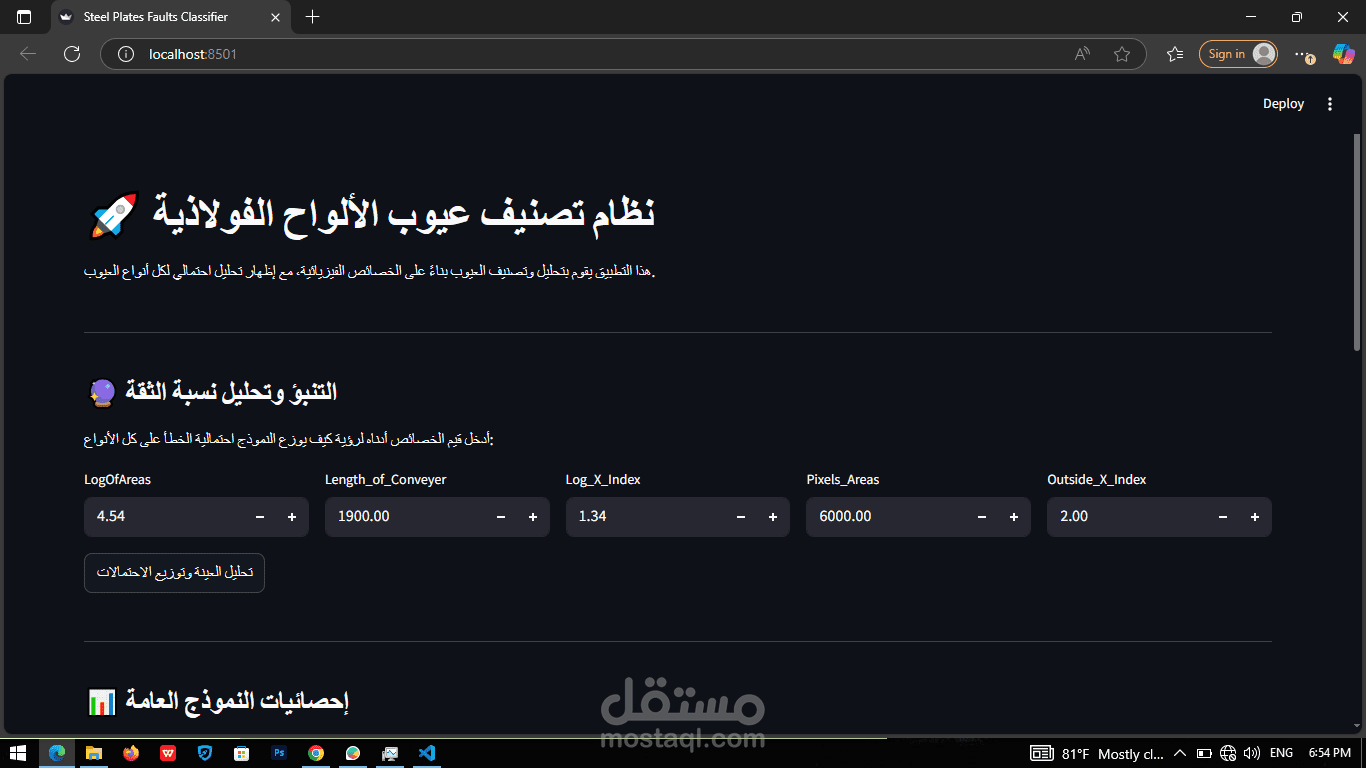Click the تحليل العينة وتوزيع الاحتمالات button

(174, 572)
